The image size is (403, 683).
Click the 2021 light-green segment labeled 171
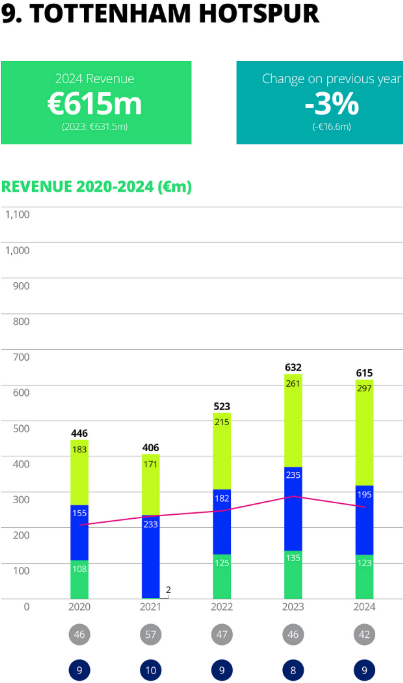point(151,485)
